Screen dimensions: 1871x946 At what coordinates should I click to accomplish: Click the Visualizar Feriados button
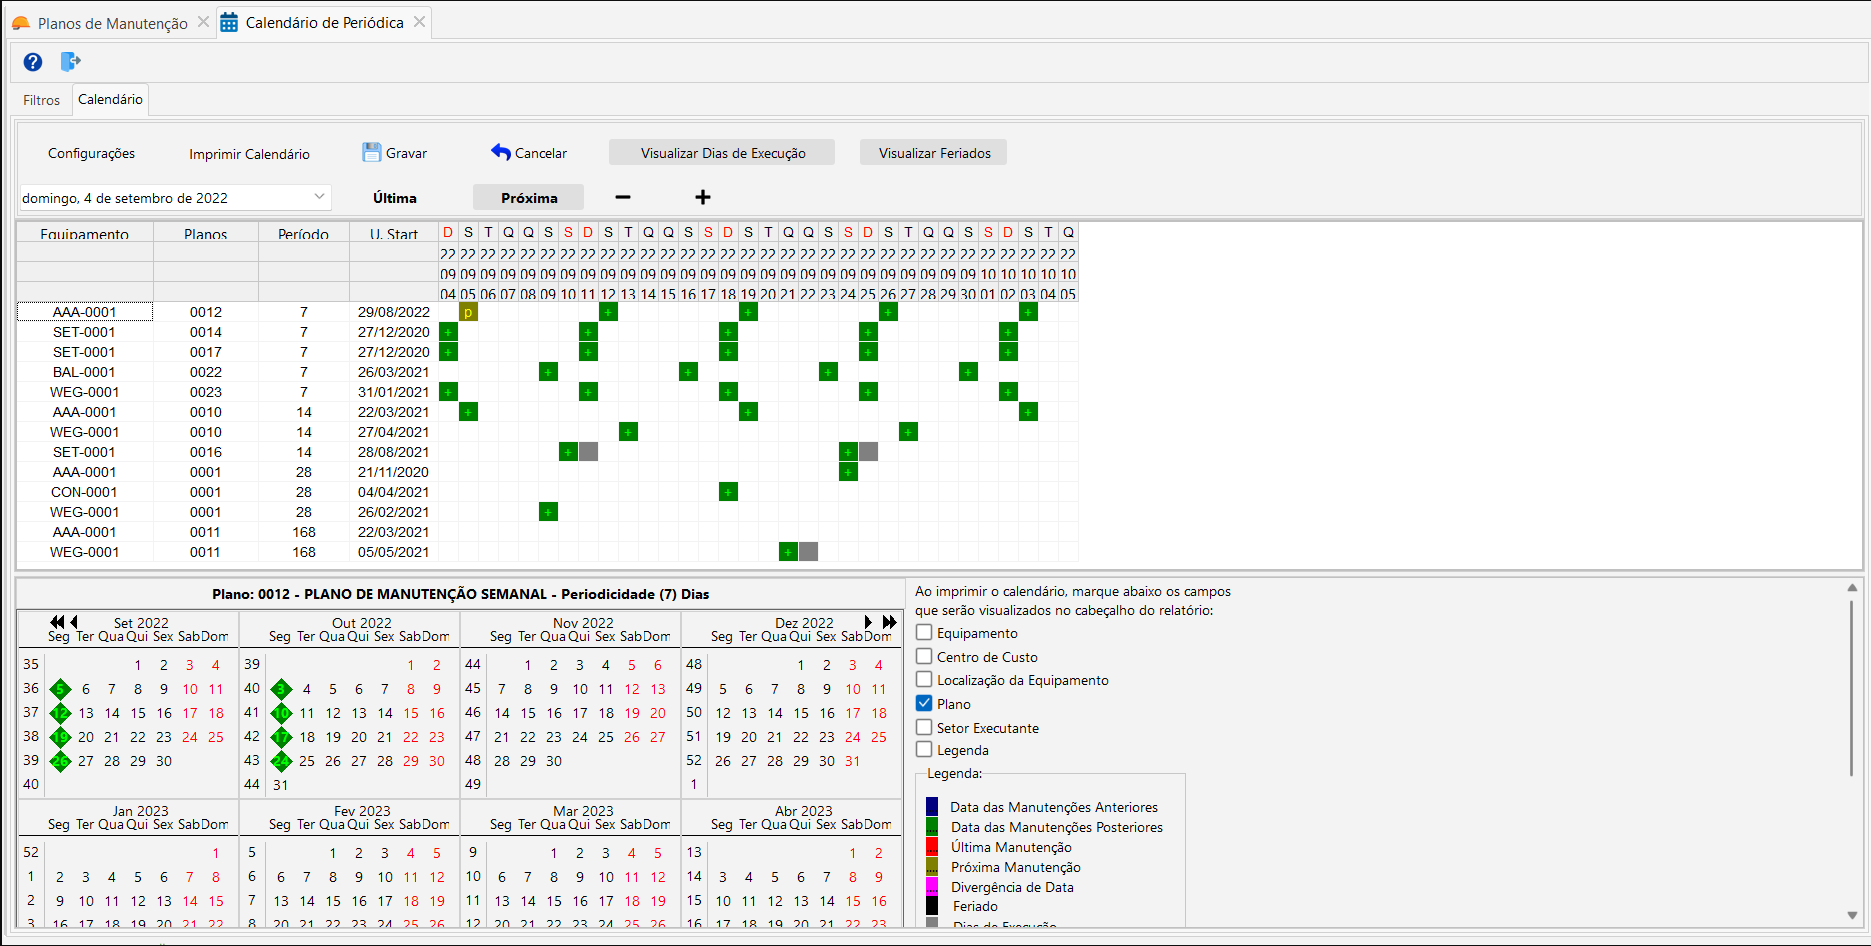point(934,153)
